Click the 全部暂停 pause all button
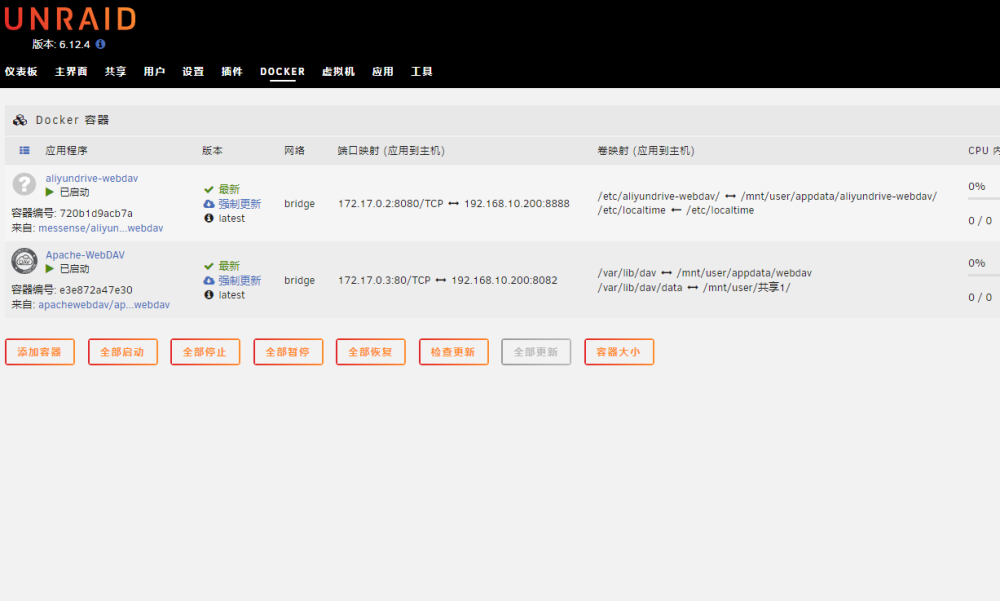 pos(288,352)
